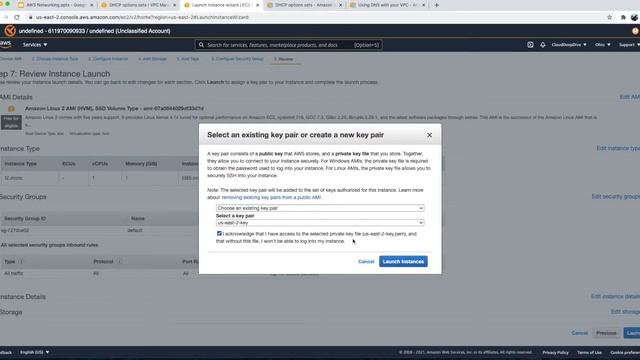This screenshot has width=640, height=360.
Task: Open the CloudDeepDive account menu
Action: click(569, 45)
